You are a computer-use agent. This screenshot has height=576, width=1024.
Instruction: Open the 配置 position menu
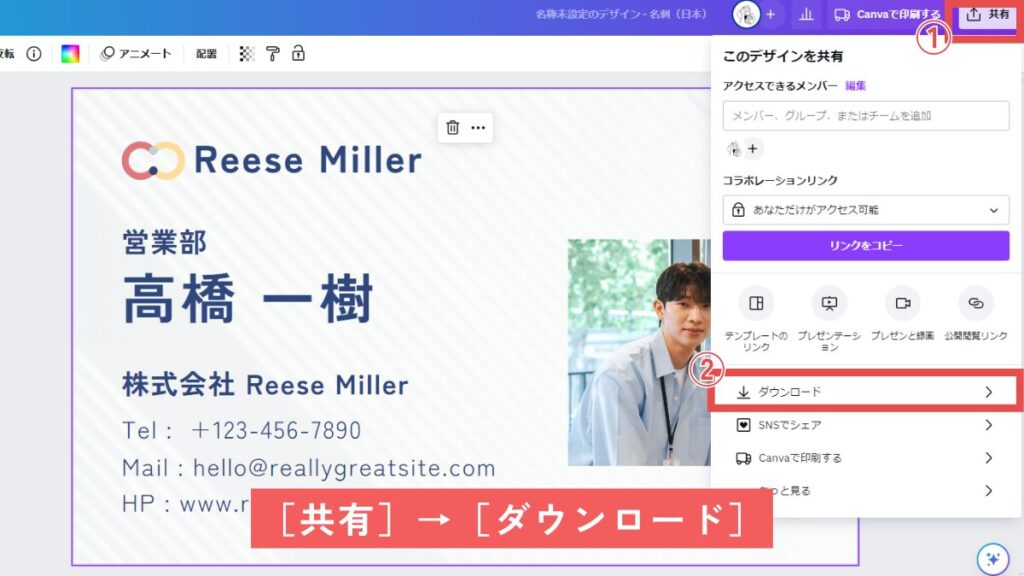[206, 54]
